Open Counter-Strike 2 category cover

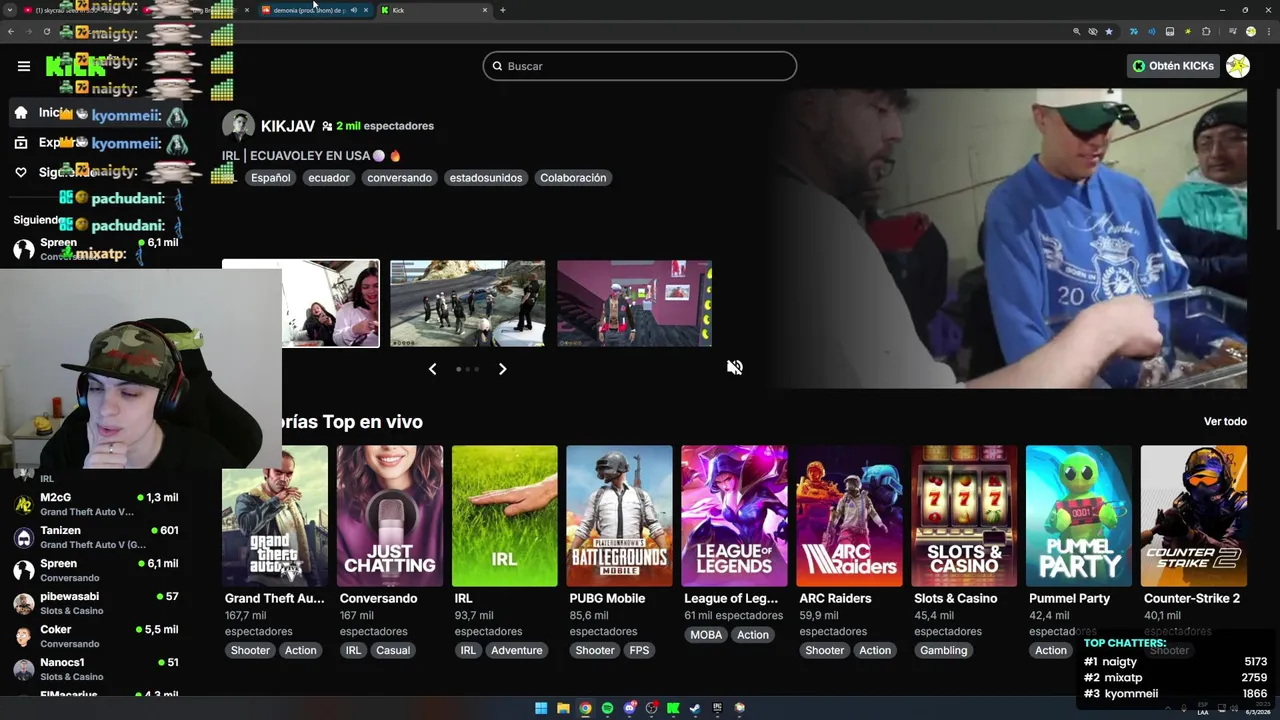[x=1194, y=516]
